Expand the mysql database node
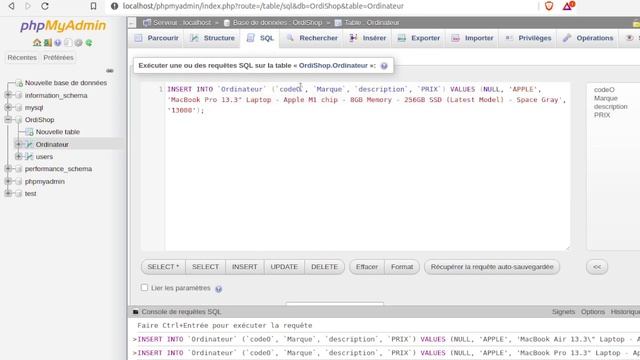 [x=8, y=107]
